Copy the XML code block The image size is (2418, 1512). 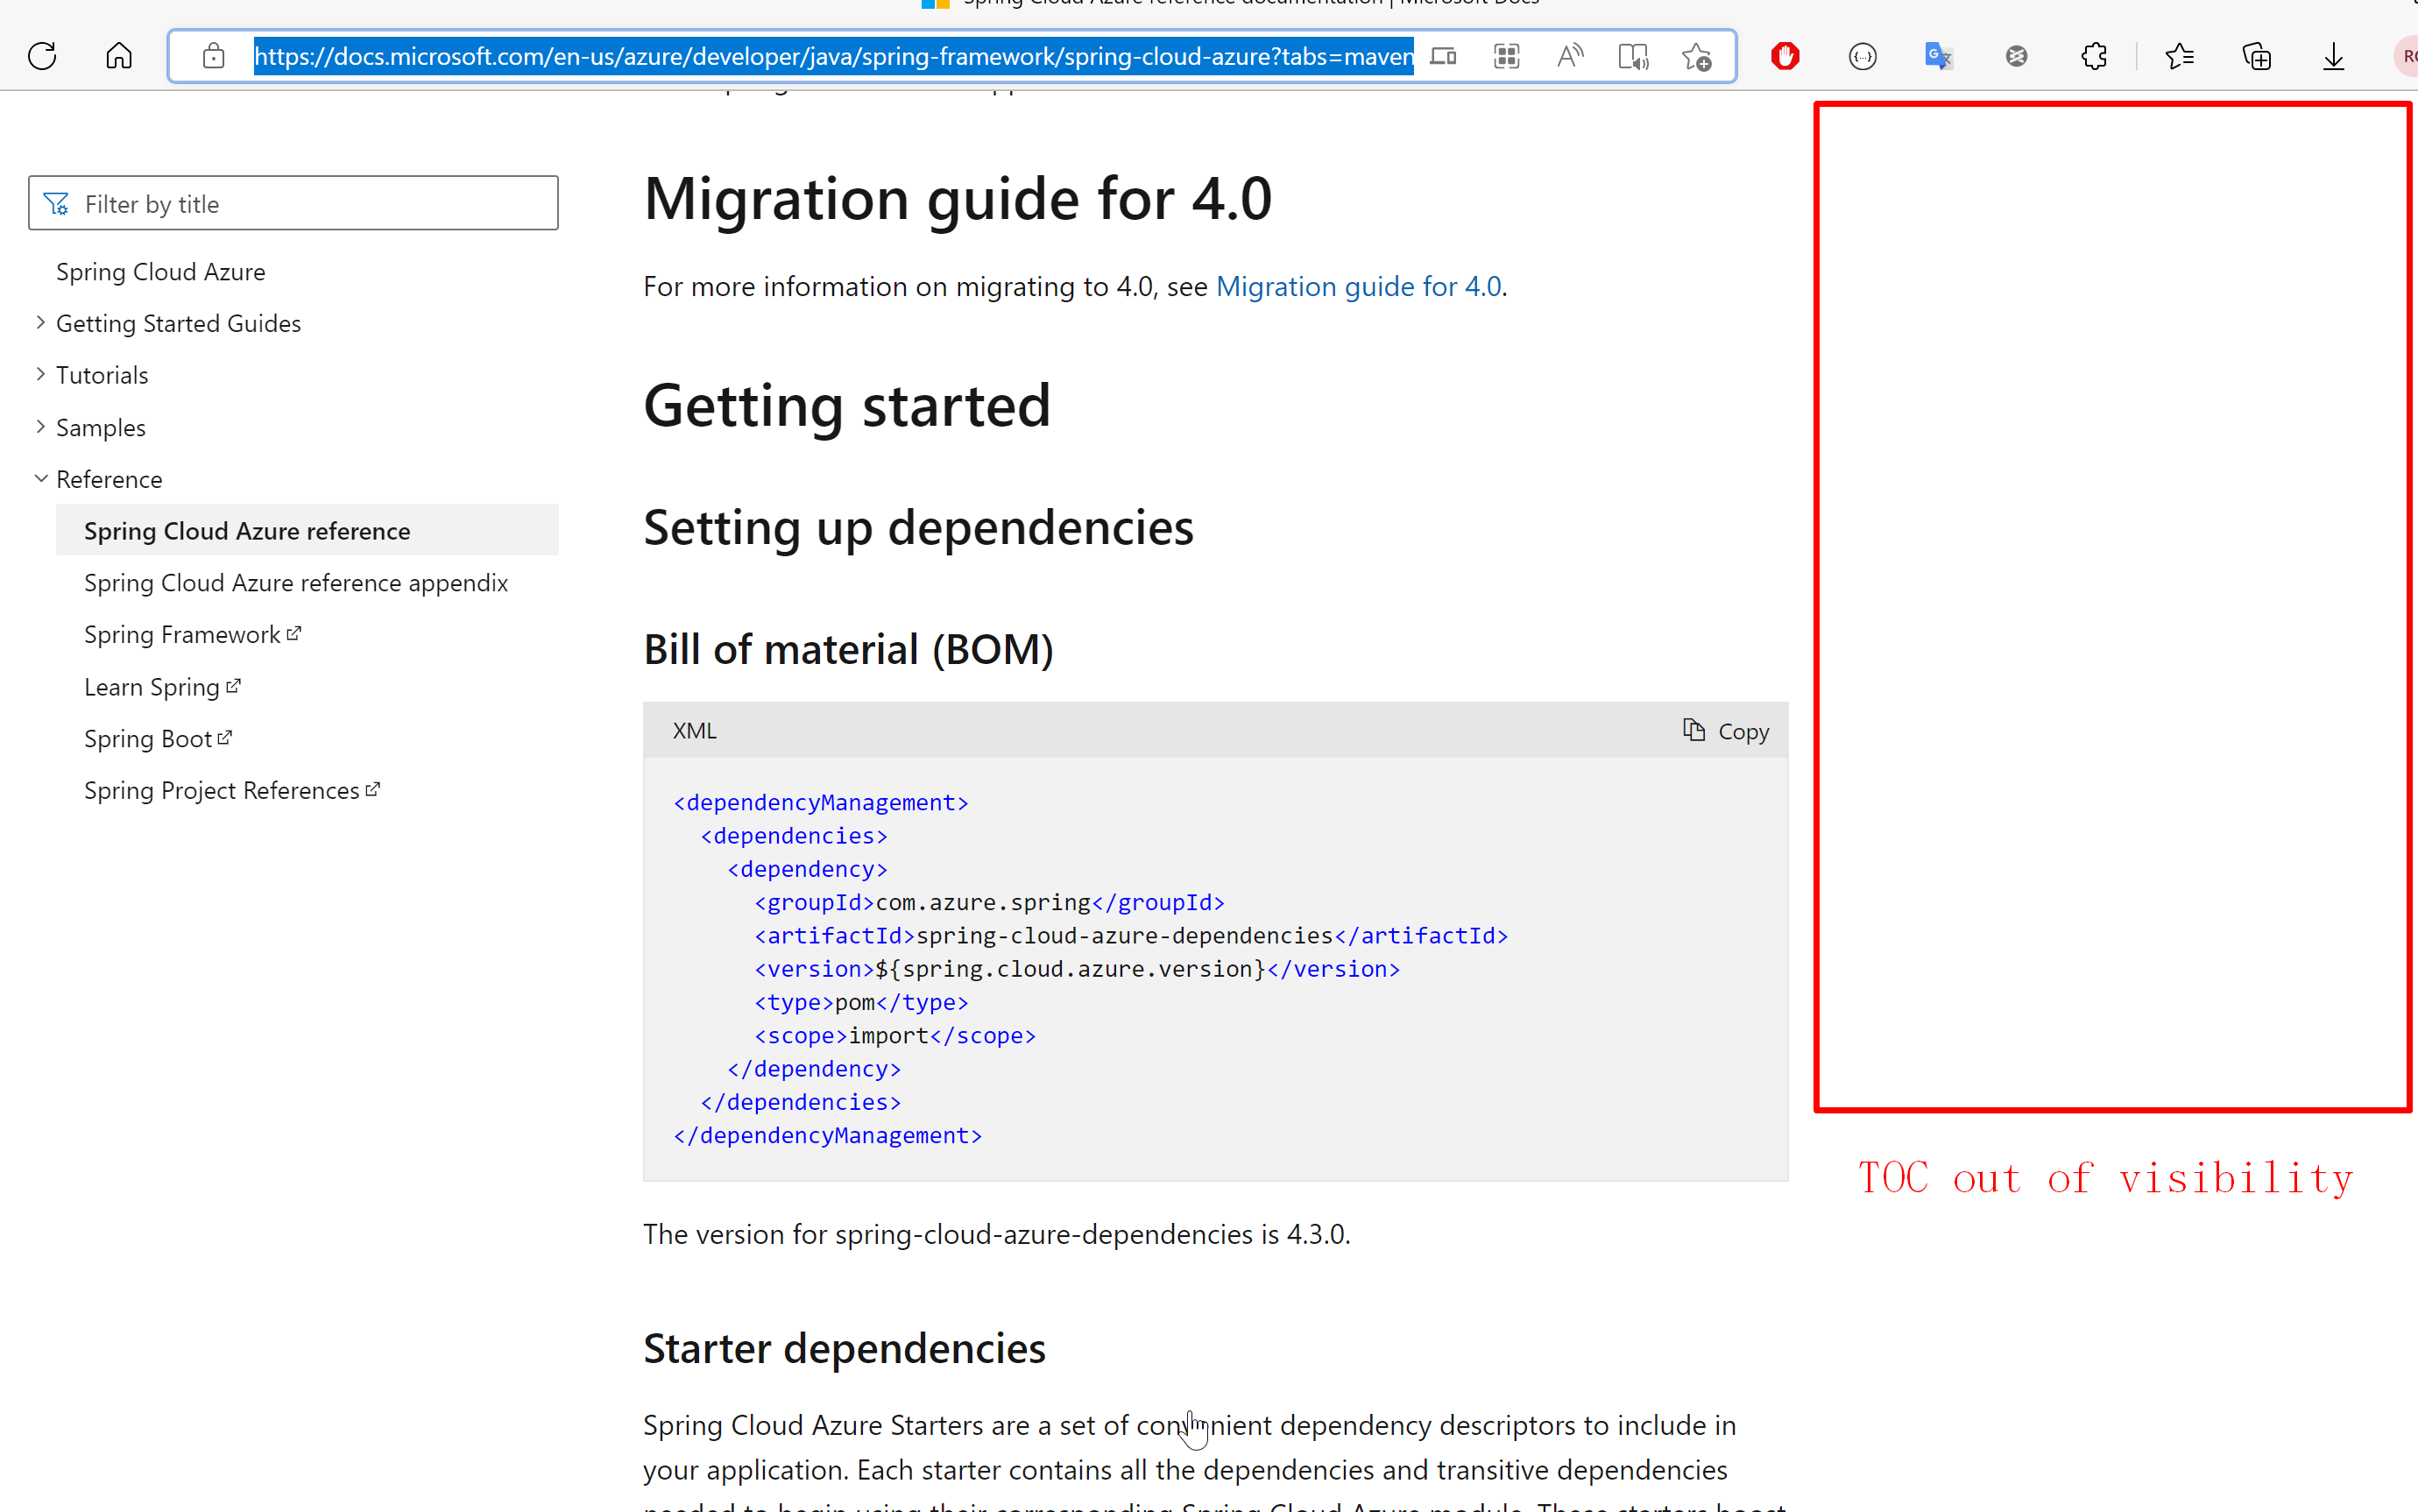tap(1725, 731)
